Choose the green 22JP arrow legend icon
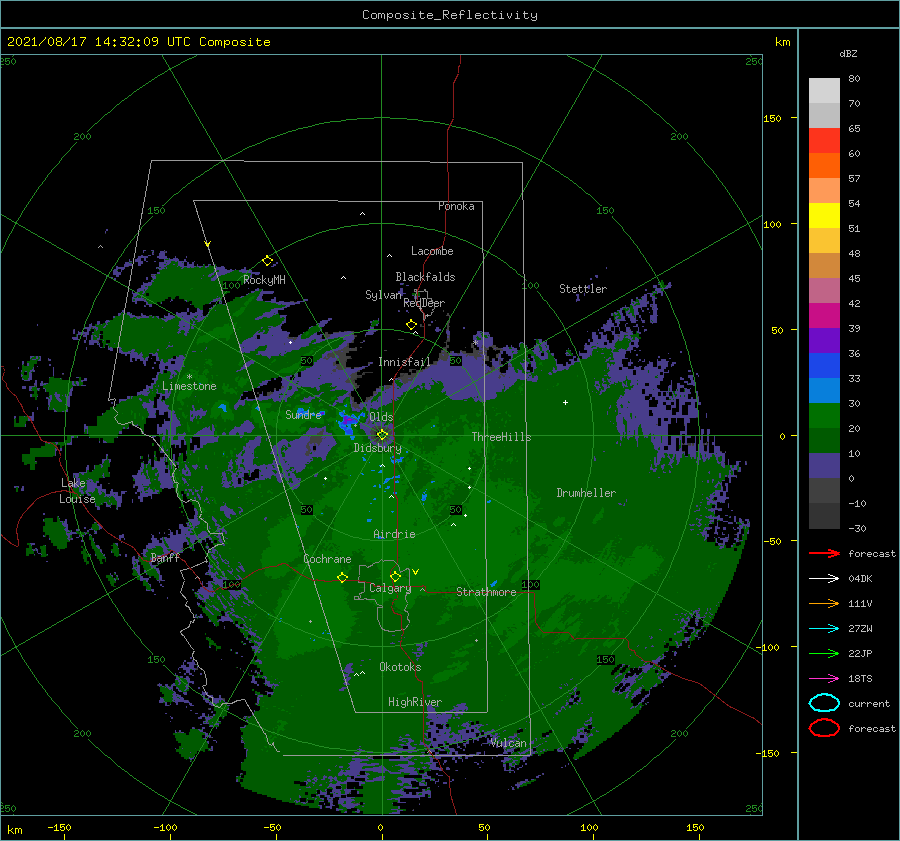Viewport: 900px width, 841px height. (x=824, y=653)
